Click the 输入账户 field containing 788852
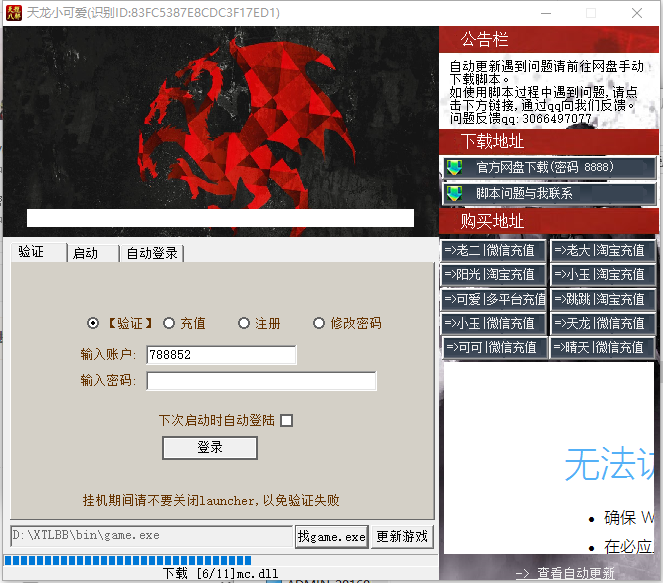 click(x=221, y=355)
